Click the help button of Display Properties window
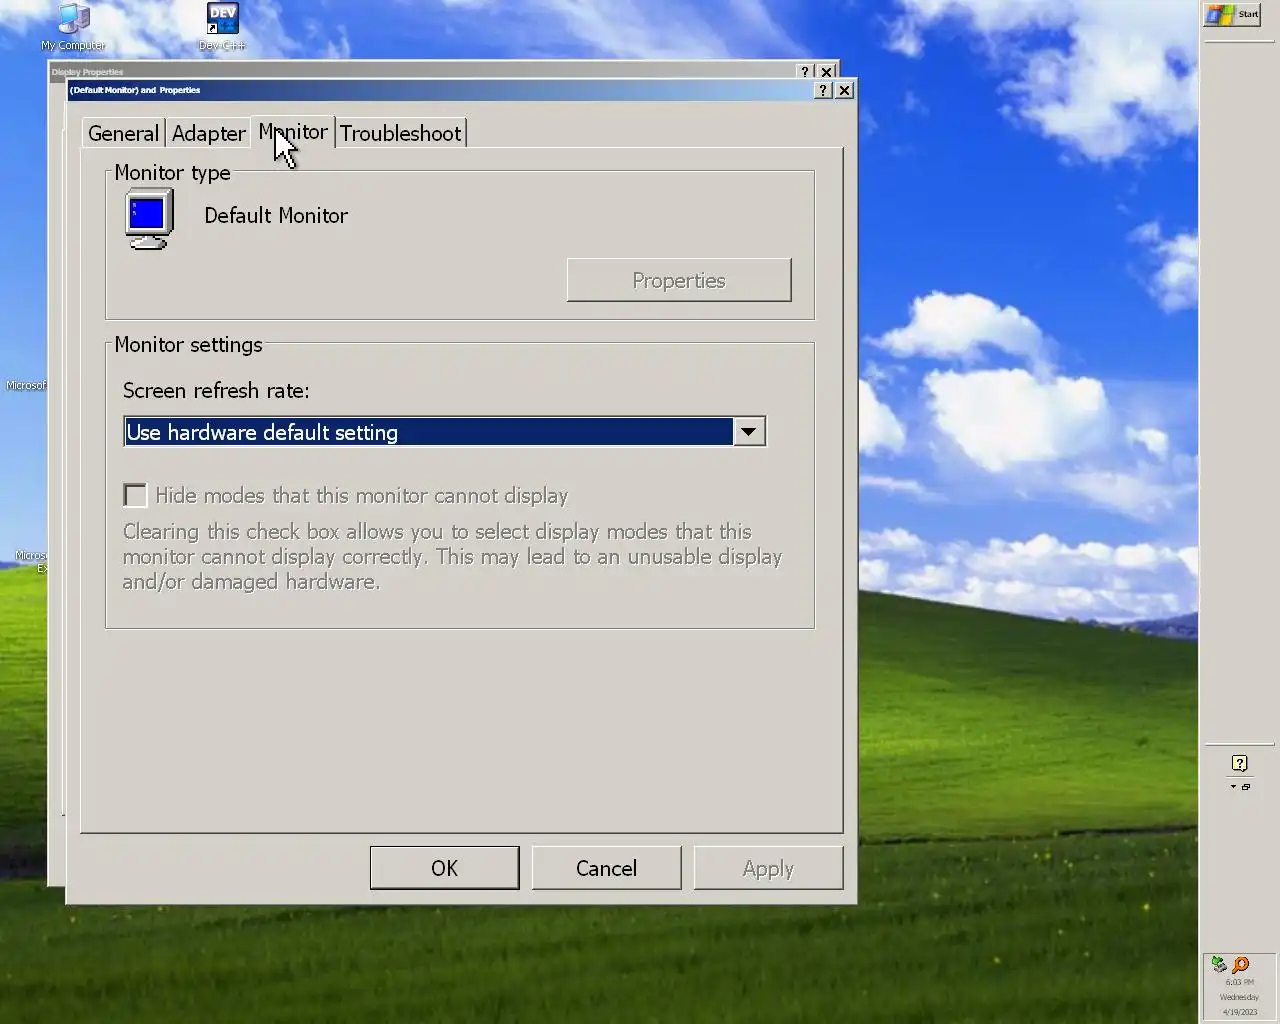Viewport: 1280px width, 1024px height. pyautogui.click(x=805, y=71)
